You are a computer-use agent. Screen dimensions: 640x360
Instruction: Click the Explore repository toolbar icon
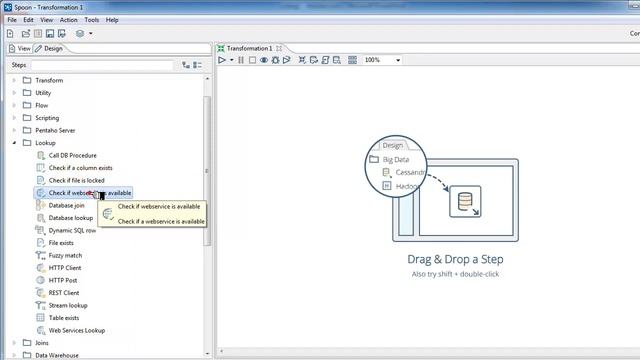(38, 33)
